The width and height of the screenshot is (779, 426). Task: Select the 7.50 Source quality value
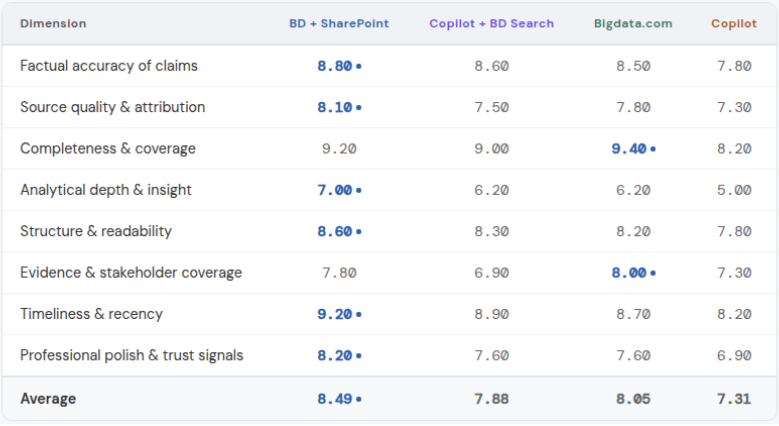tap(491, 107)
